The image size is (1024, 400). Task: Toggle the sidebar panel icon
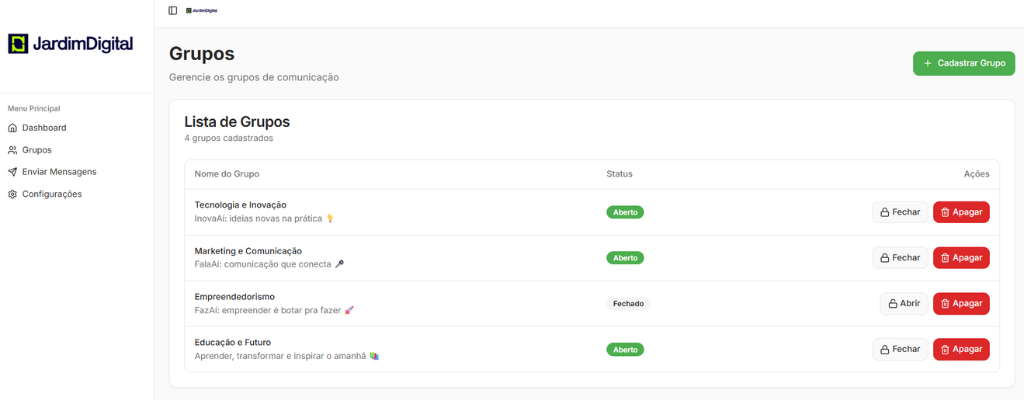point(173,10)
